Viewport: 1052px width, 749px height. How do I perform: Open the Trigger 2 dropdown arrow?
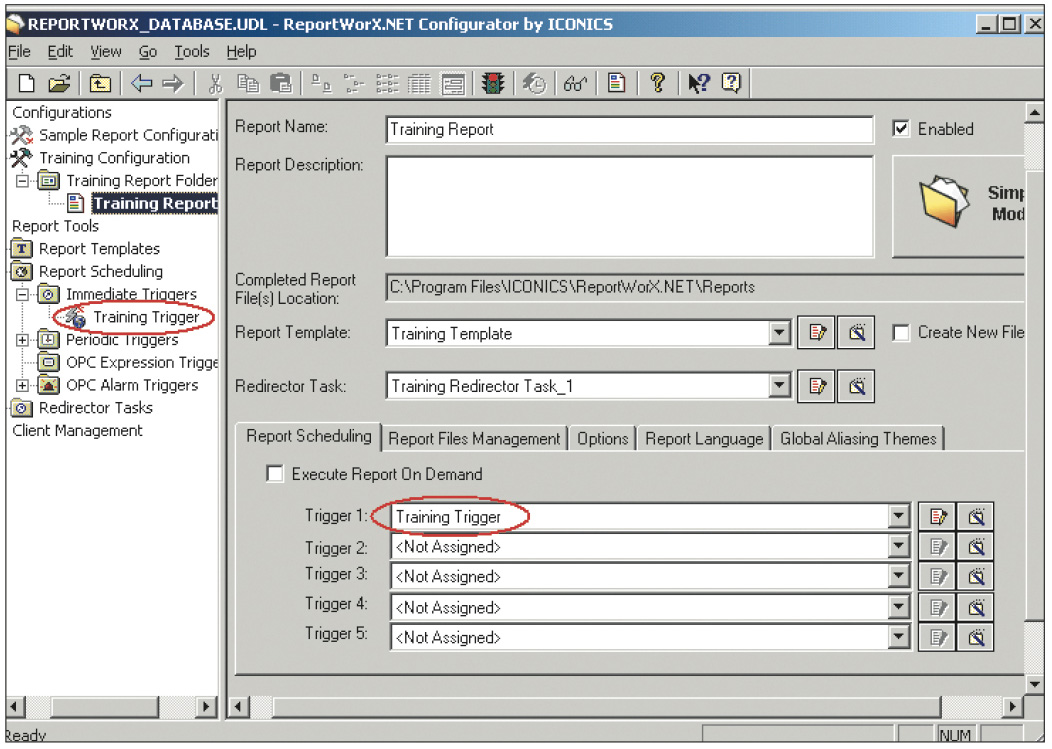[898, 546]
